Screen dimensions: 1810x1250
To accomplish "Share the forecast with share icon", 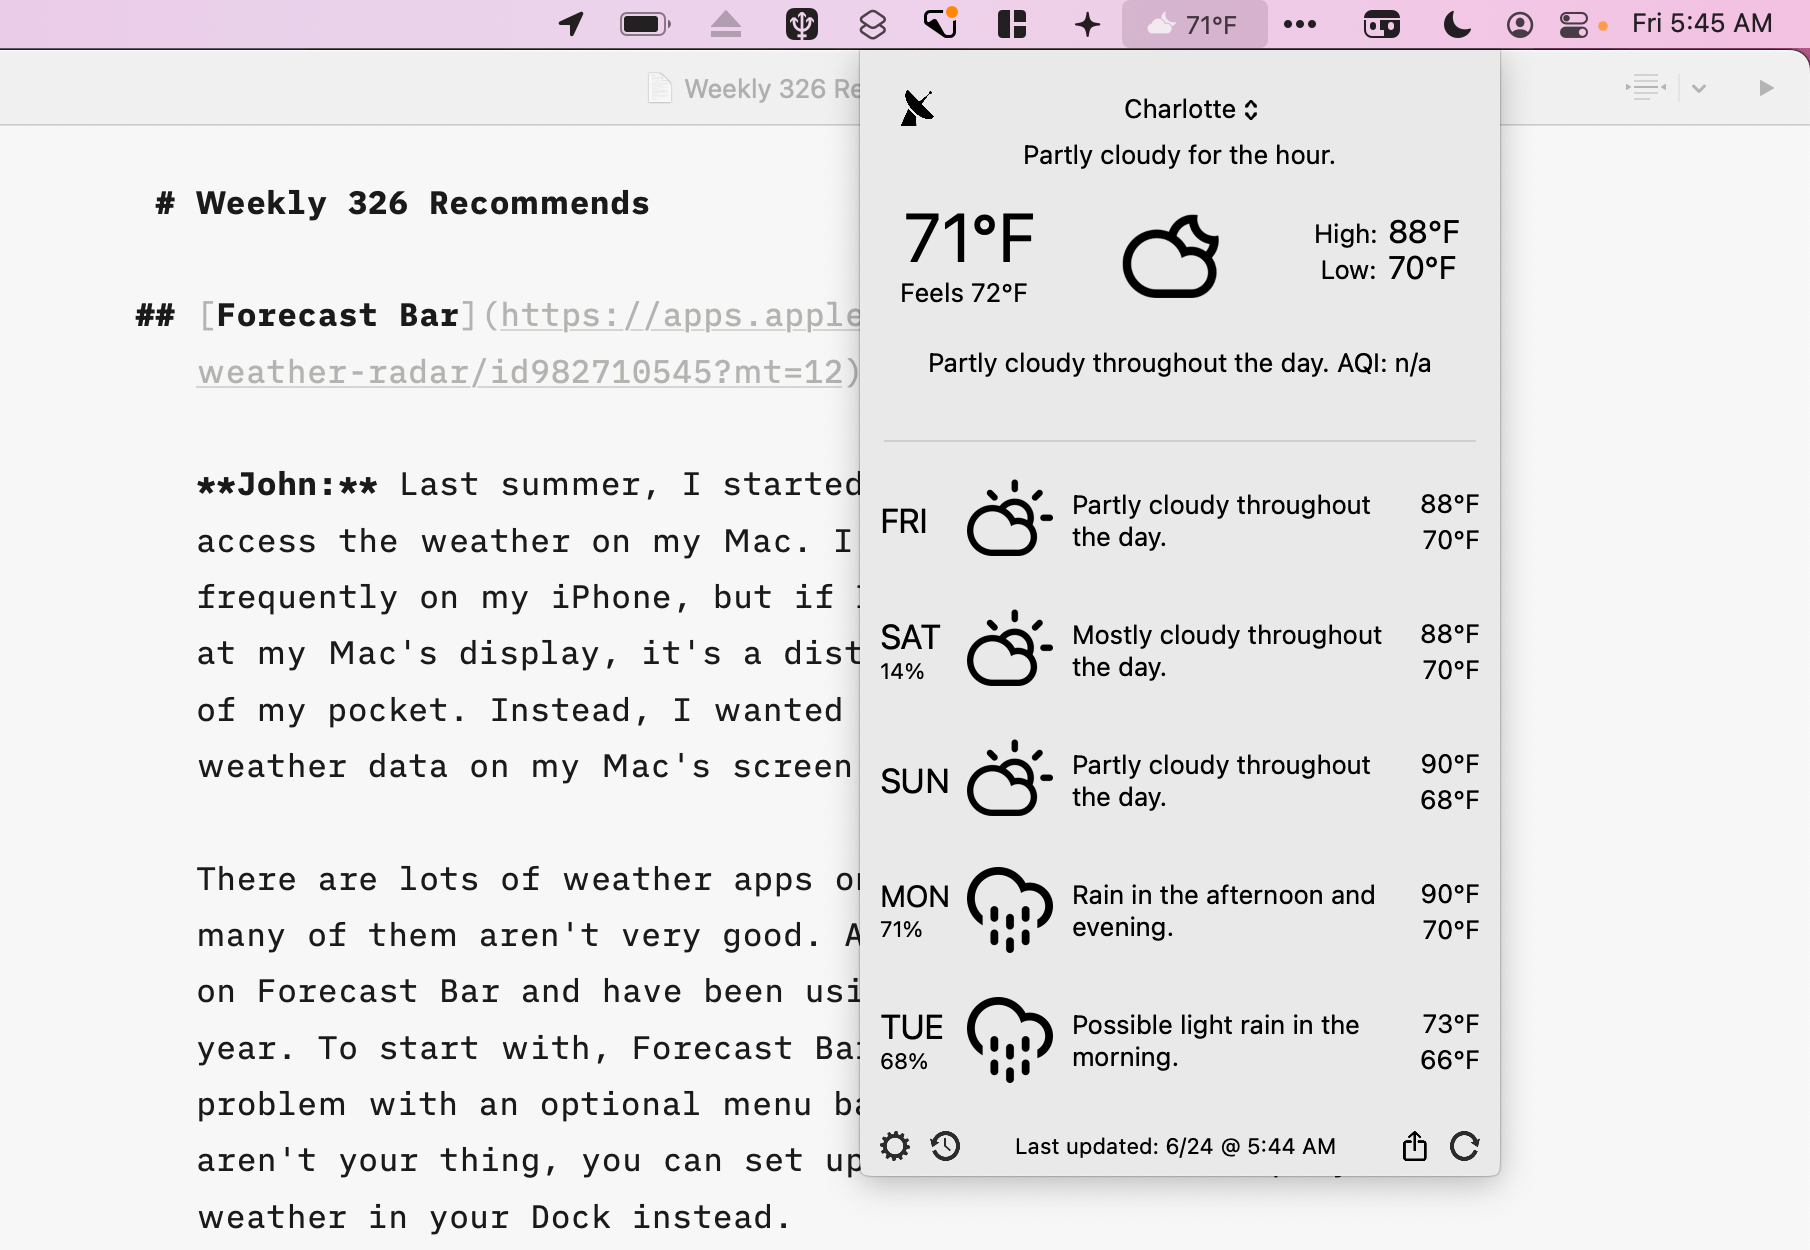I will click(x=1414, y=1146).
